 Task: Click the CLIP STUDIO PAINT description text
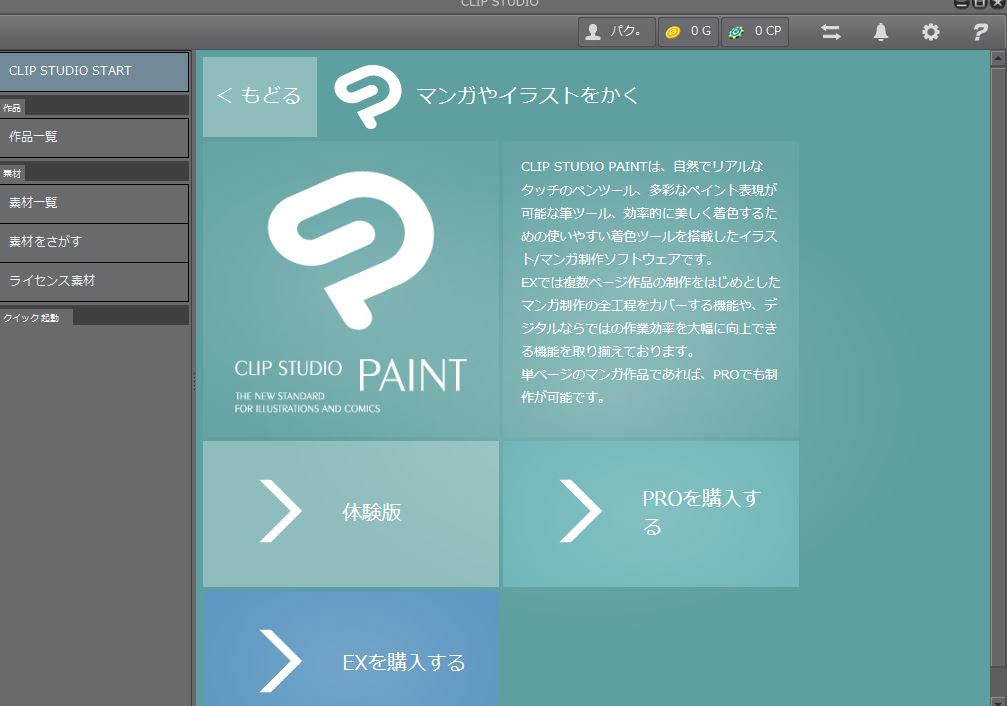(x=650, y=282)
